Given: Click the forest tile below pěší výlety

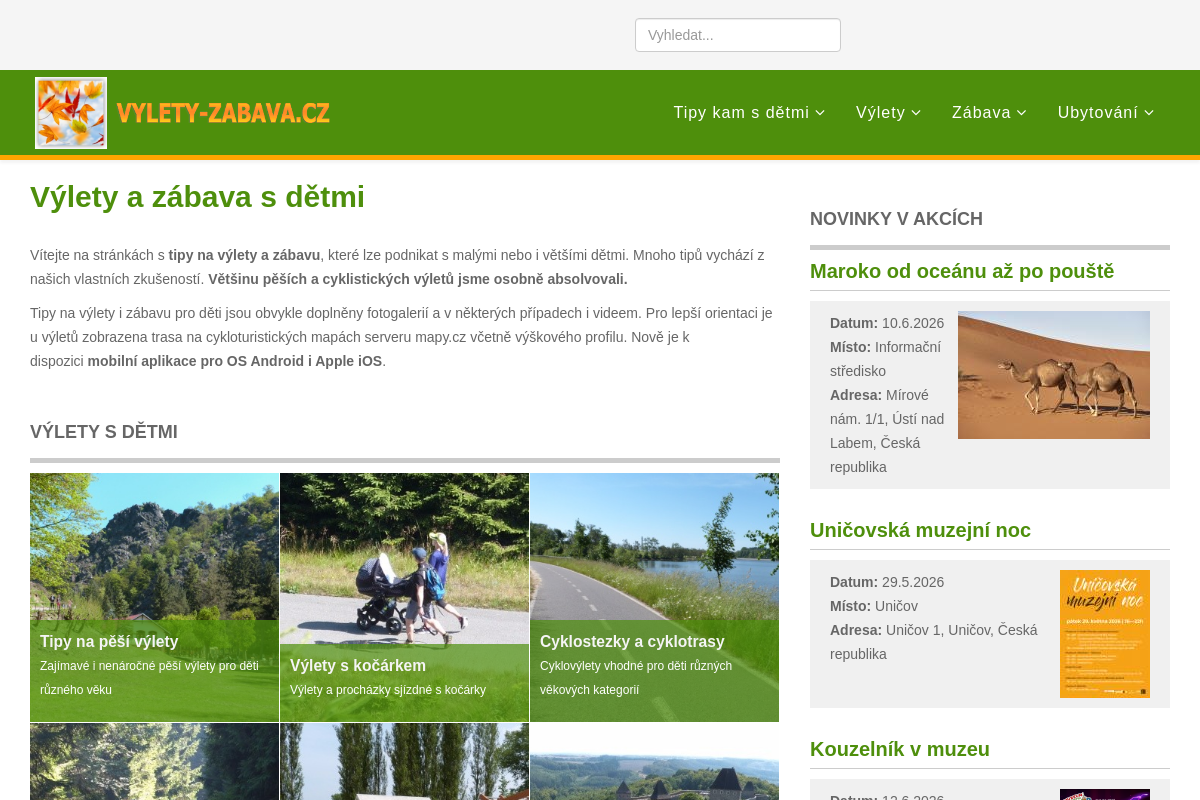Looking at the screenshot, I should coord(154,762).
